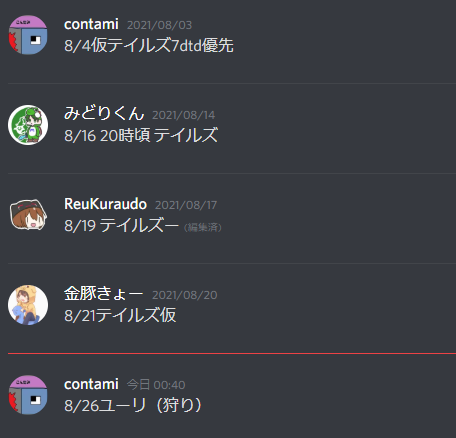Viewport: 456px width, 438px height.
Task: Click the (編集済) edited label
Action: pyautogui.click(x=203, y=227)
